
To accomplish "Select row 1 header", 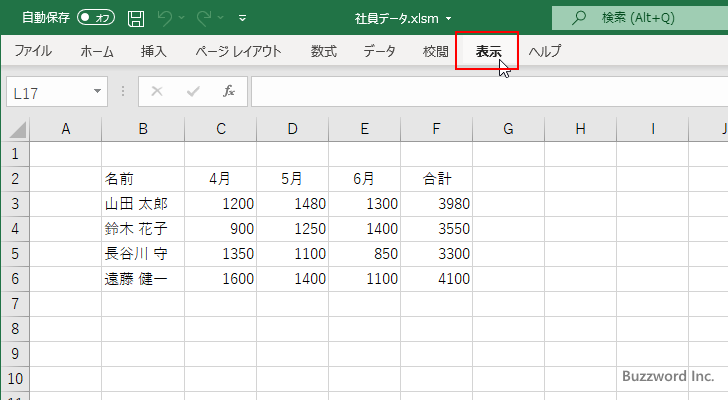I will coord(16,154).
